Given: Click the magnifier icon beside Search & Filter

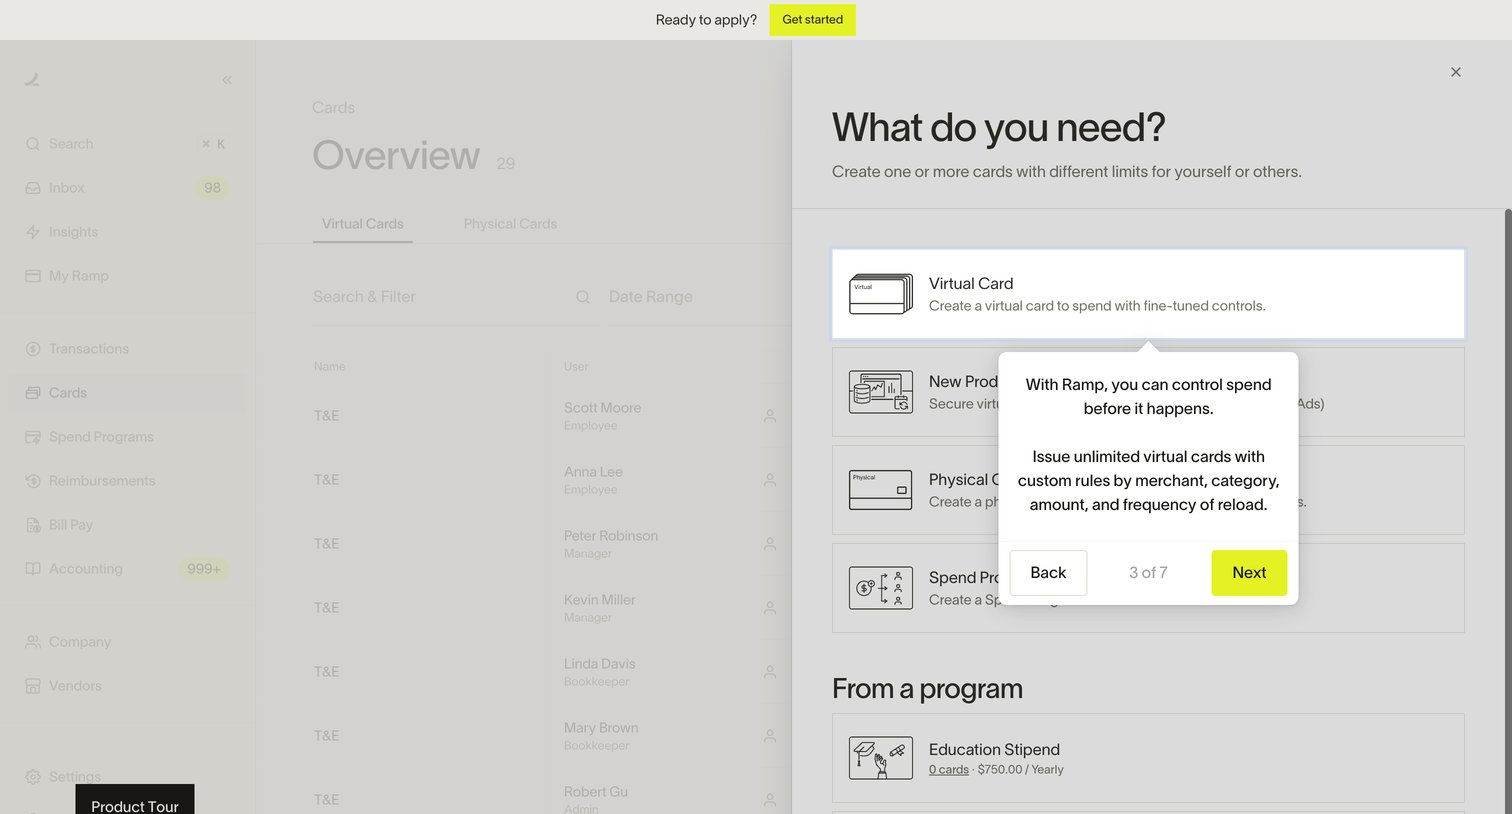Looking at the screenshot, I should pos(583,297).
